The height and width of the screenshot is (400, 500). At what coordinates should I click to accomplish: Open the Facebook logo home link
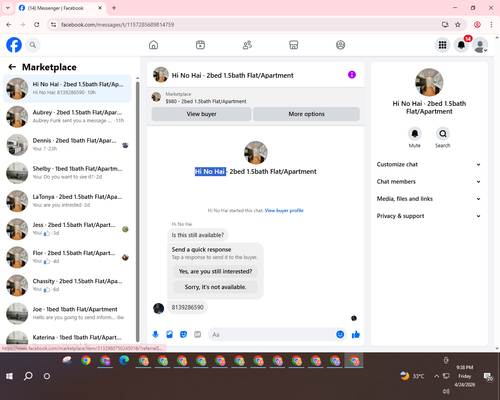pyautogui.click(x=14, y=45)
